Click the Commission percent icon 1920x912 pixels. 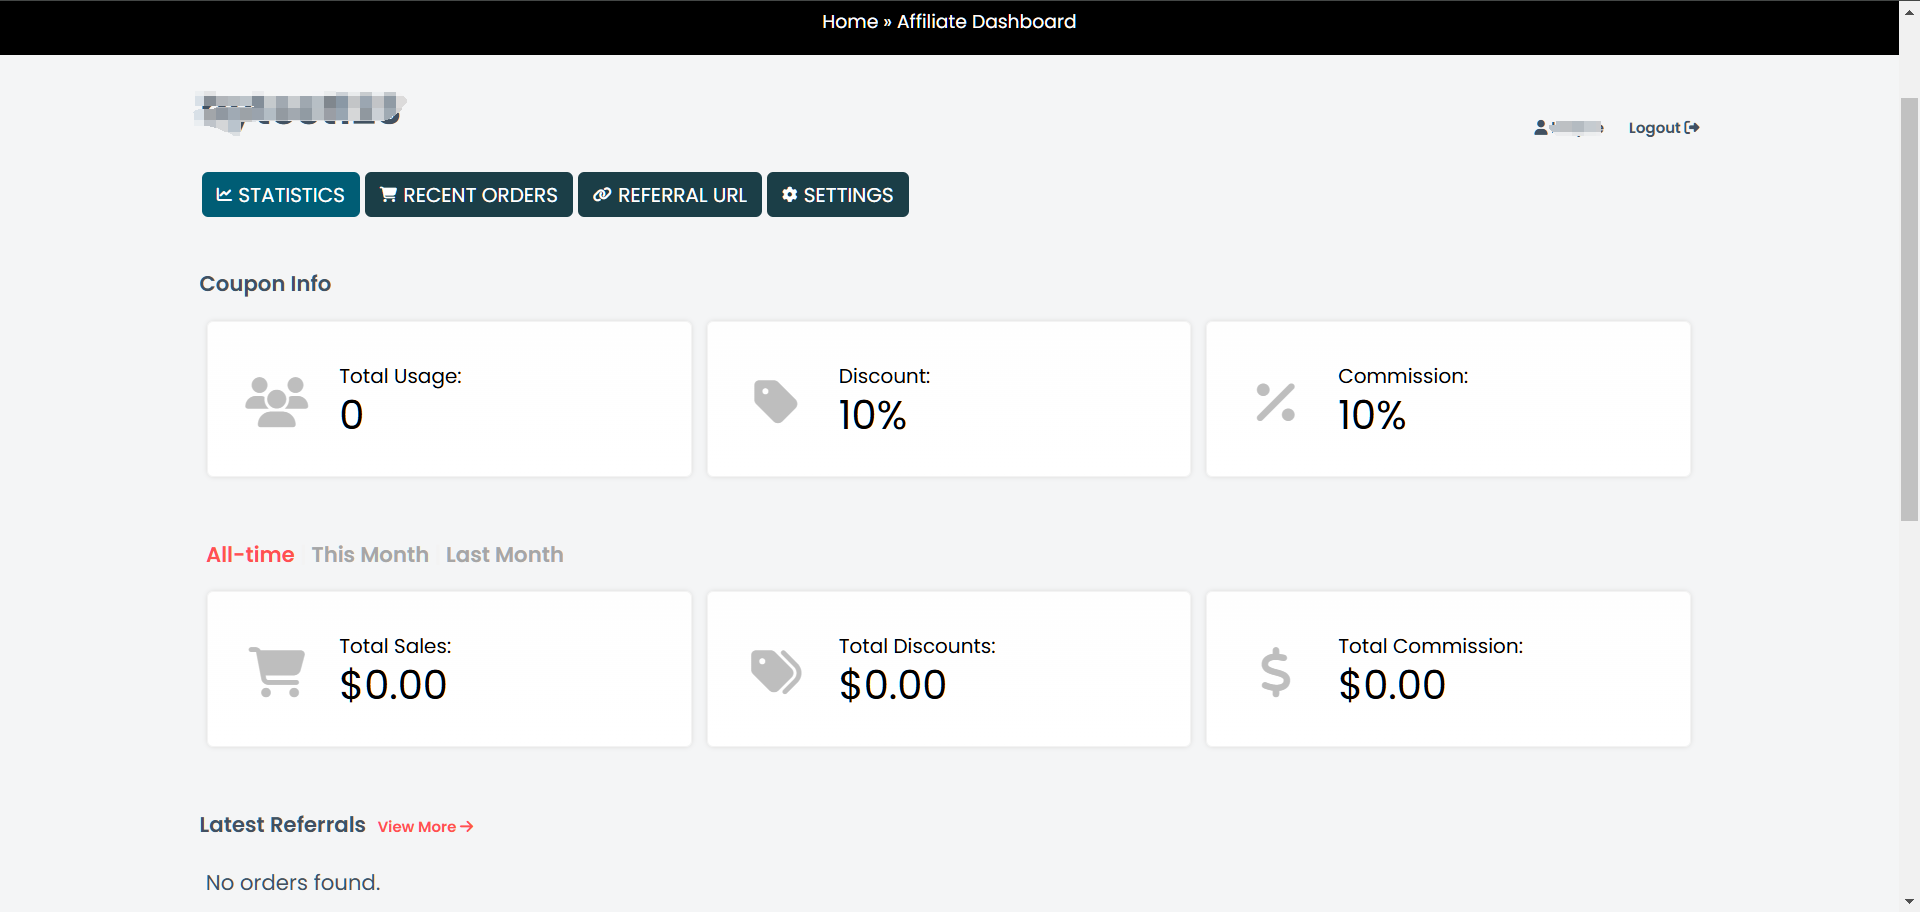point(1275,402)
